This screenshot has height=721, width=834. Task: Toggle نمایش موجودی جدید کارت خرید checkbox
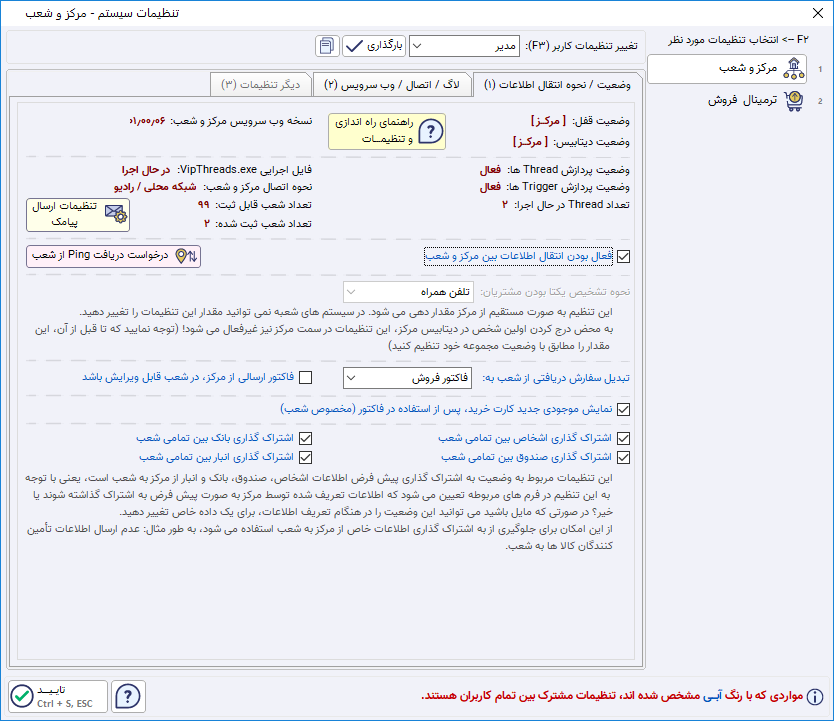624,409
